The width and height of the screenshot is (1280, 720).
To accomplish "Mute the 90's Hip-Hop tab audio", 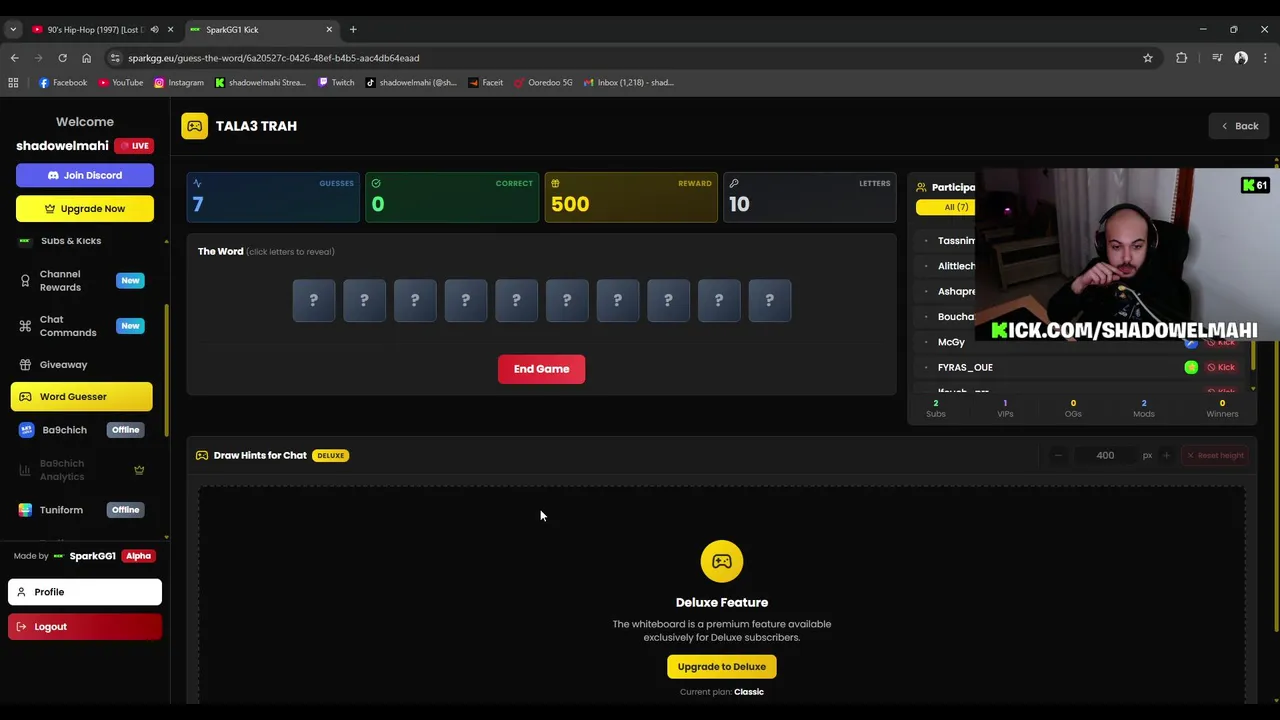I will (x=154, y=30).
